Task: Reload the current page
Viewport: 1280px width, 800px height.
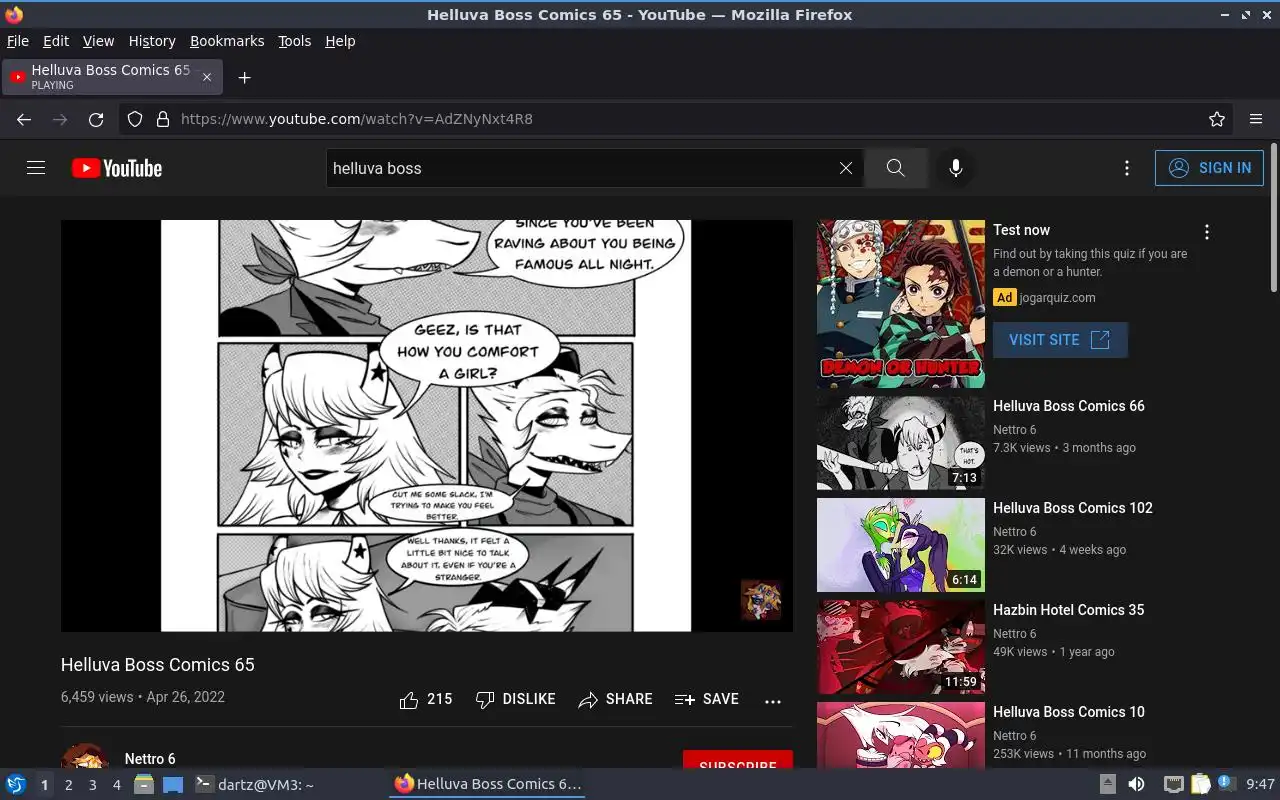Action: tap(96, 119)
